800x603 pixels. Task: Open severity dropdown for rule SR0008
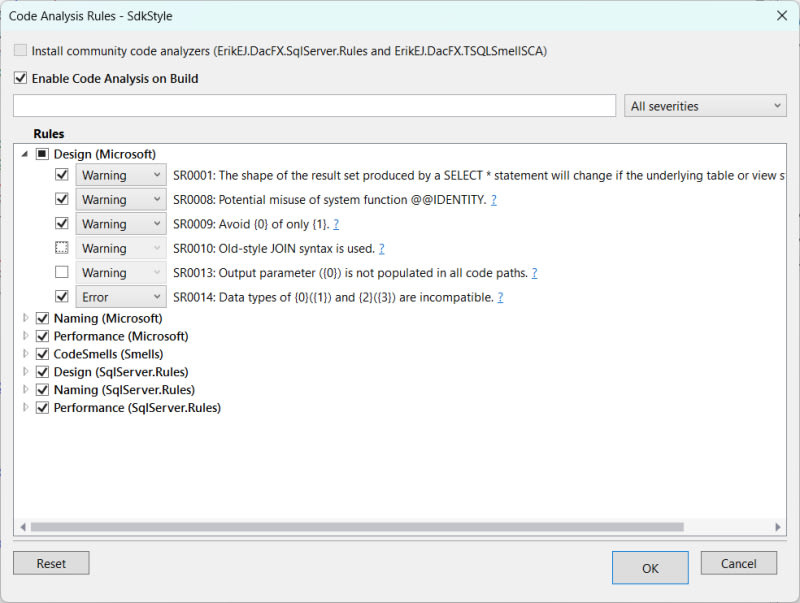[x=121, y=200]
